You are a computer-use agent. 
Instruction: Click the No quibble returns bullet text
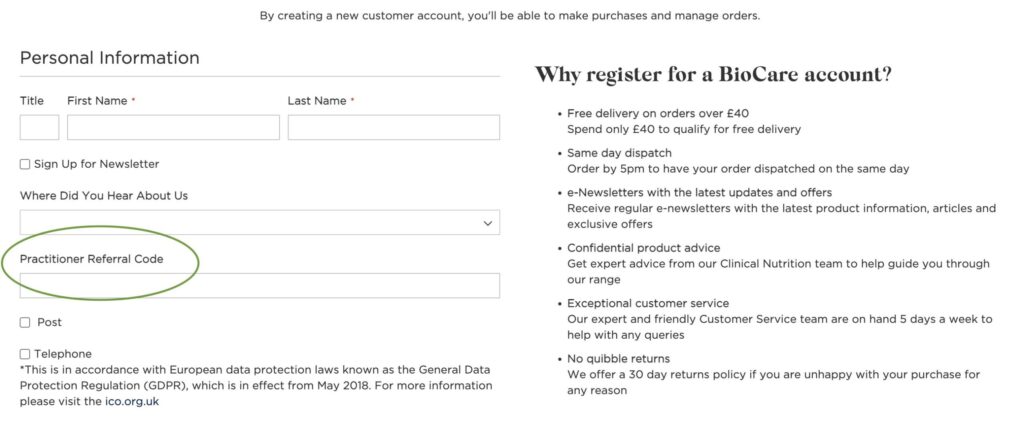618,358
